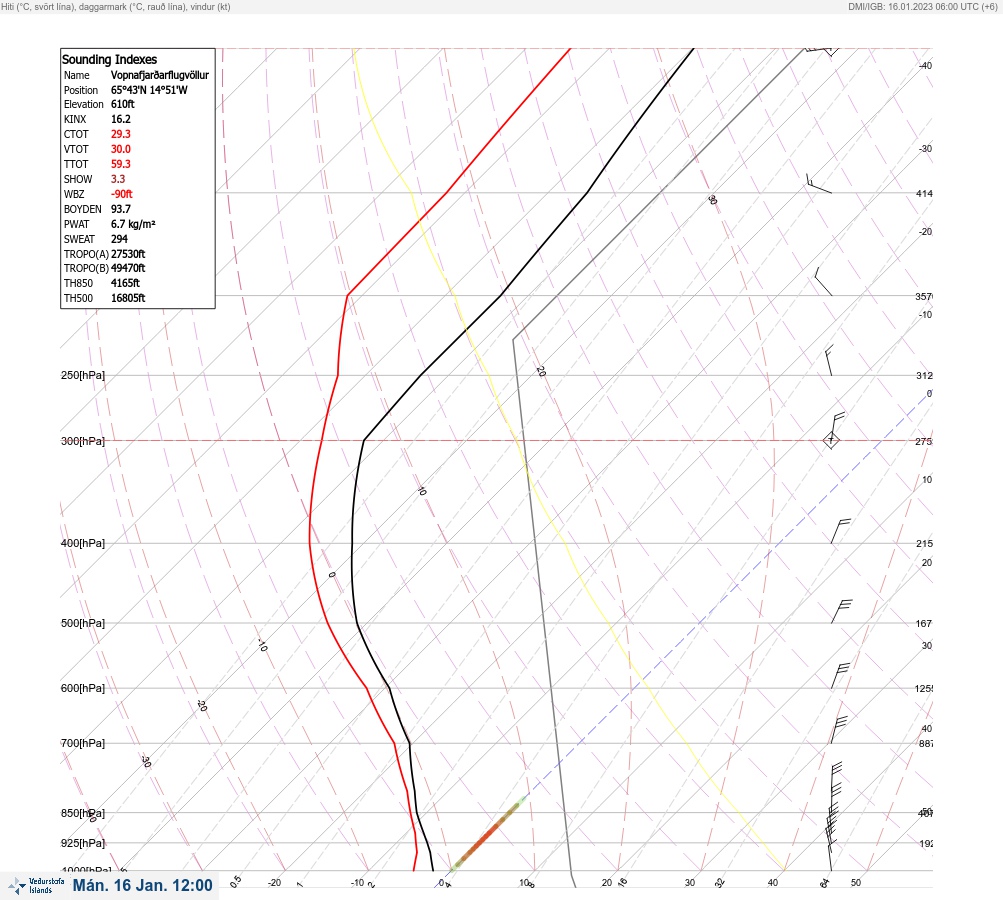The width and height of the screenshot is (1003, 900).
Task: Click the KINX value 16.2
Action: point(121,119)
